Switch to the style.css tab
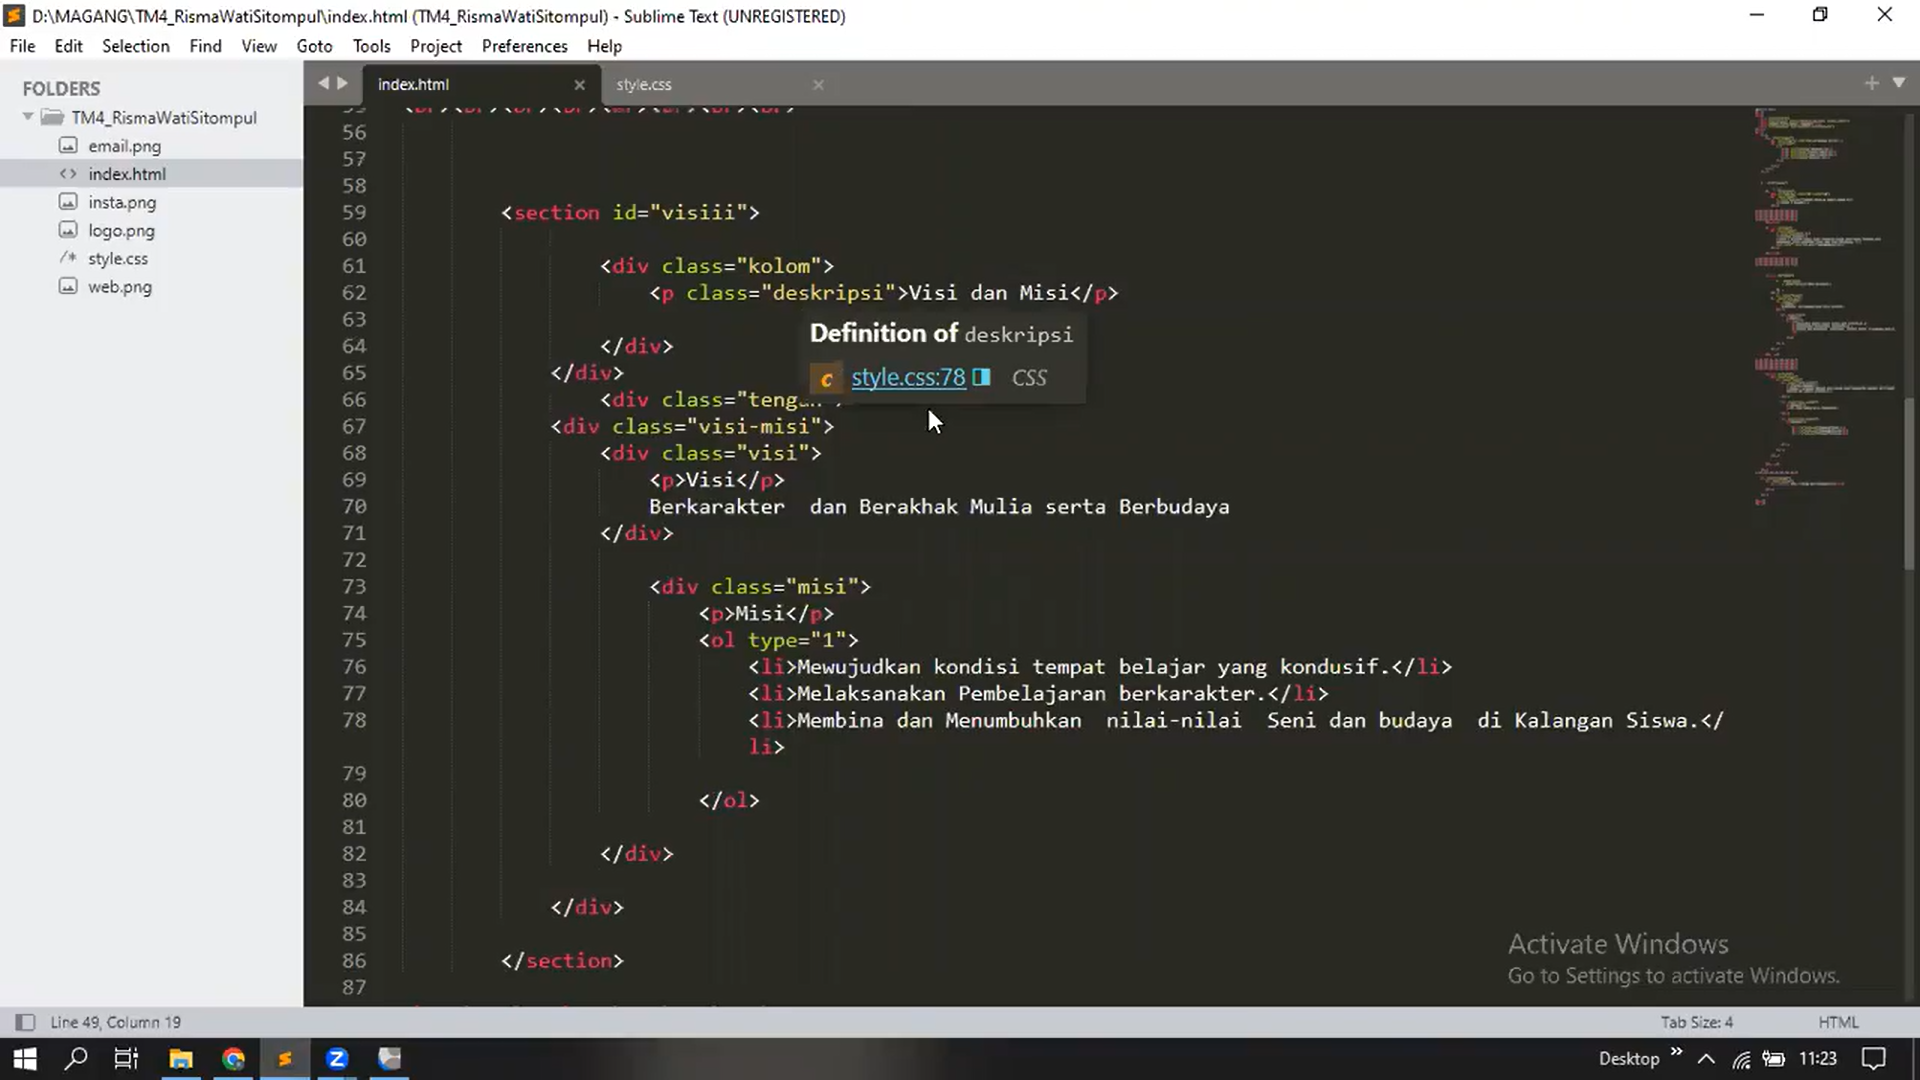The image size is (1920, 1080). coord(644,85)
